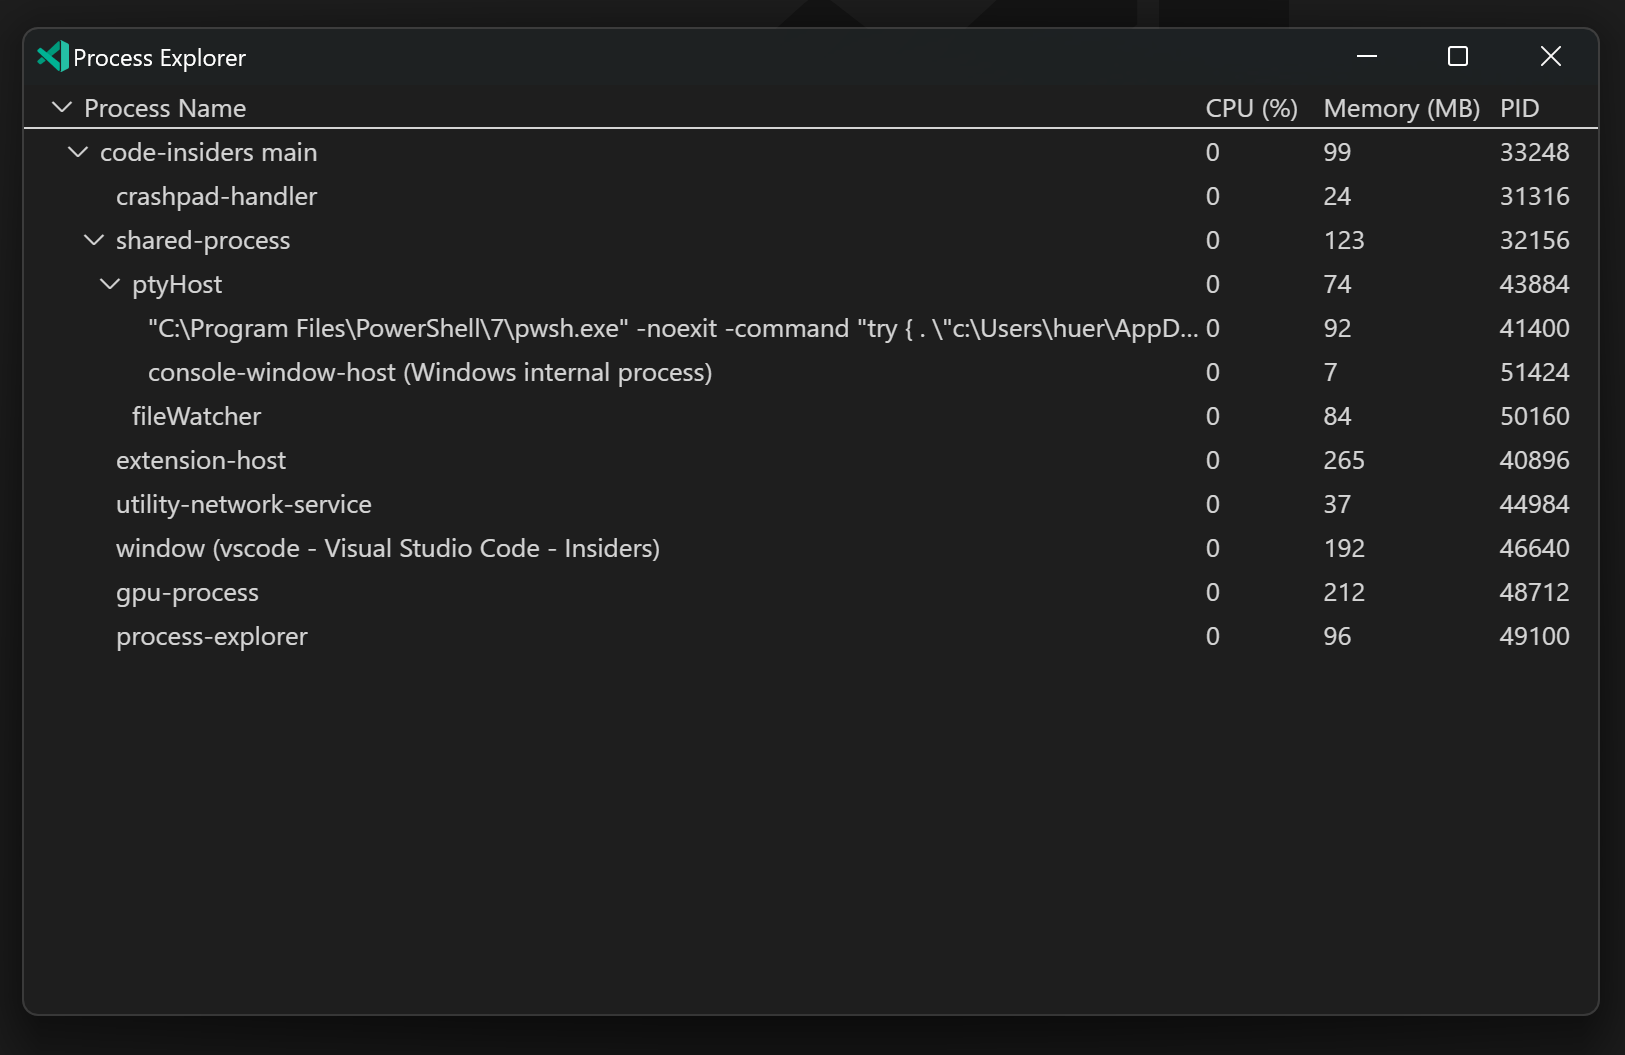Select the vscode Insiders window process
Screen dimensions: 1625x1055
(x=387, y=548)
